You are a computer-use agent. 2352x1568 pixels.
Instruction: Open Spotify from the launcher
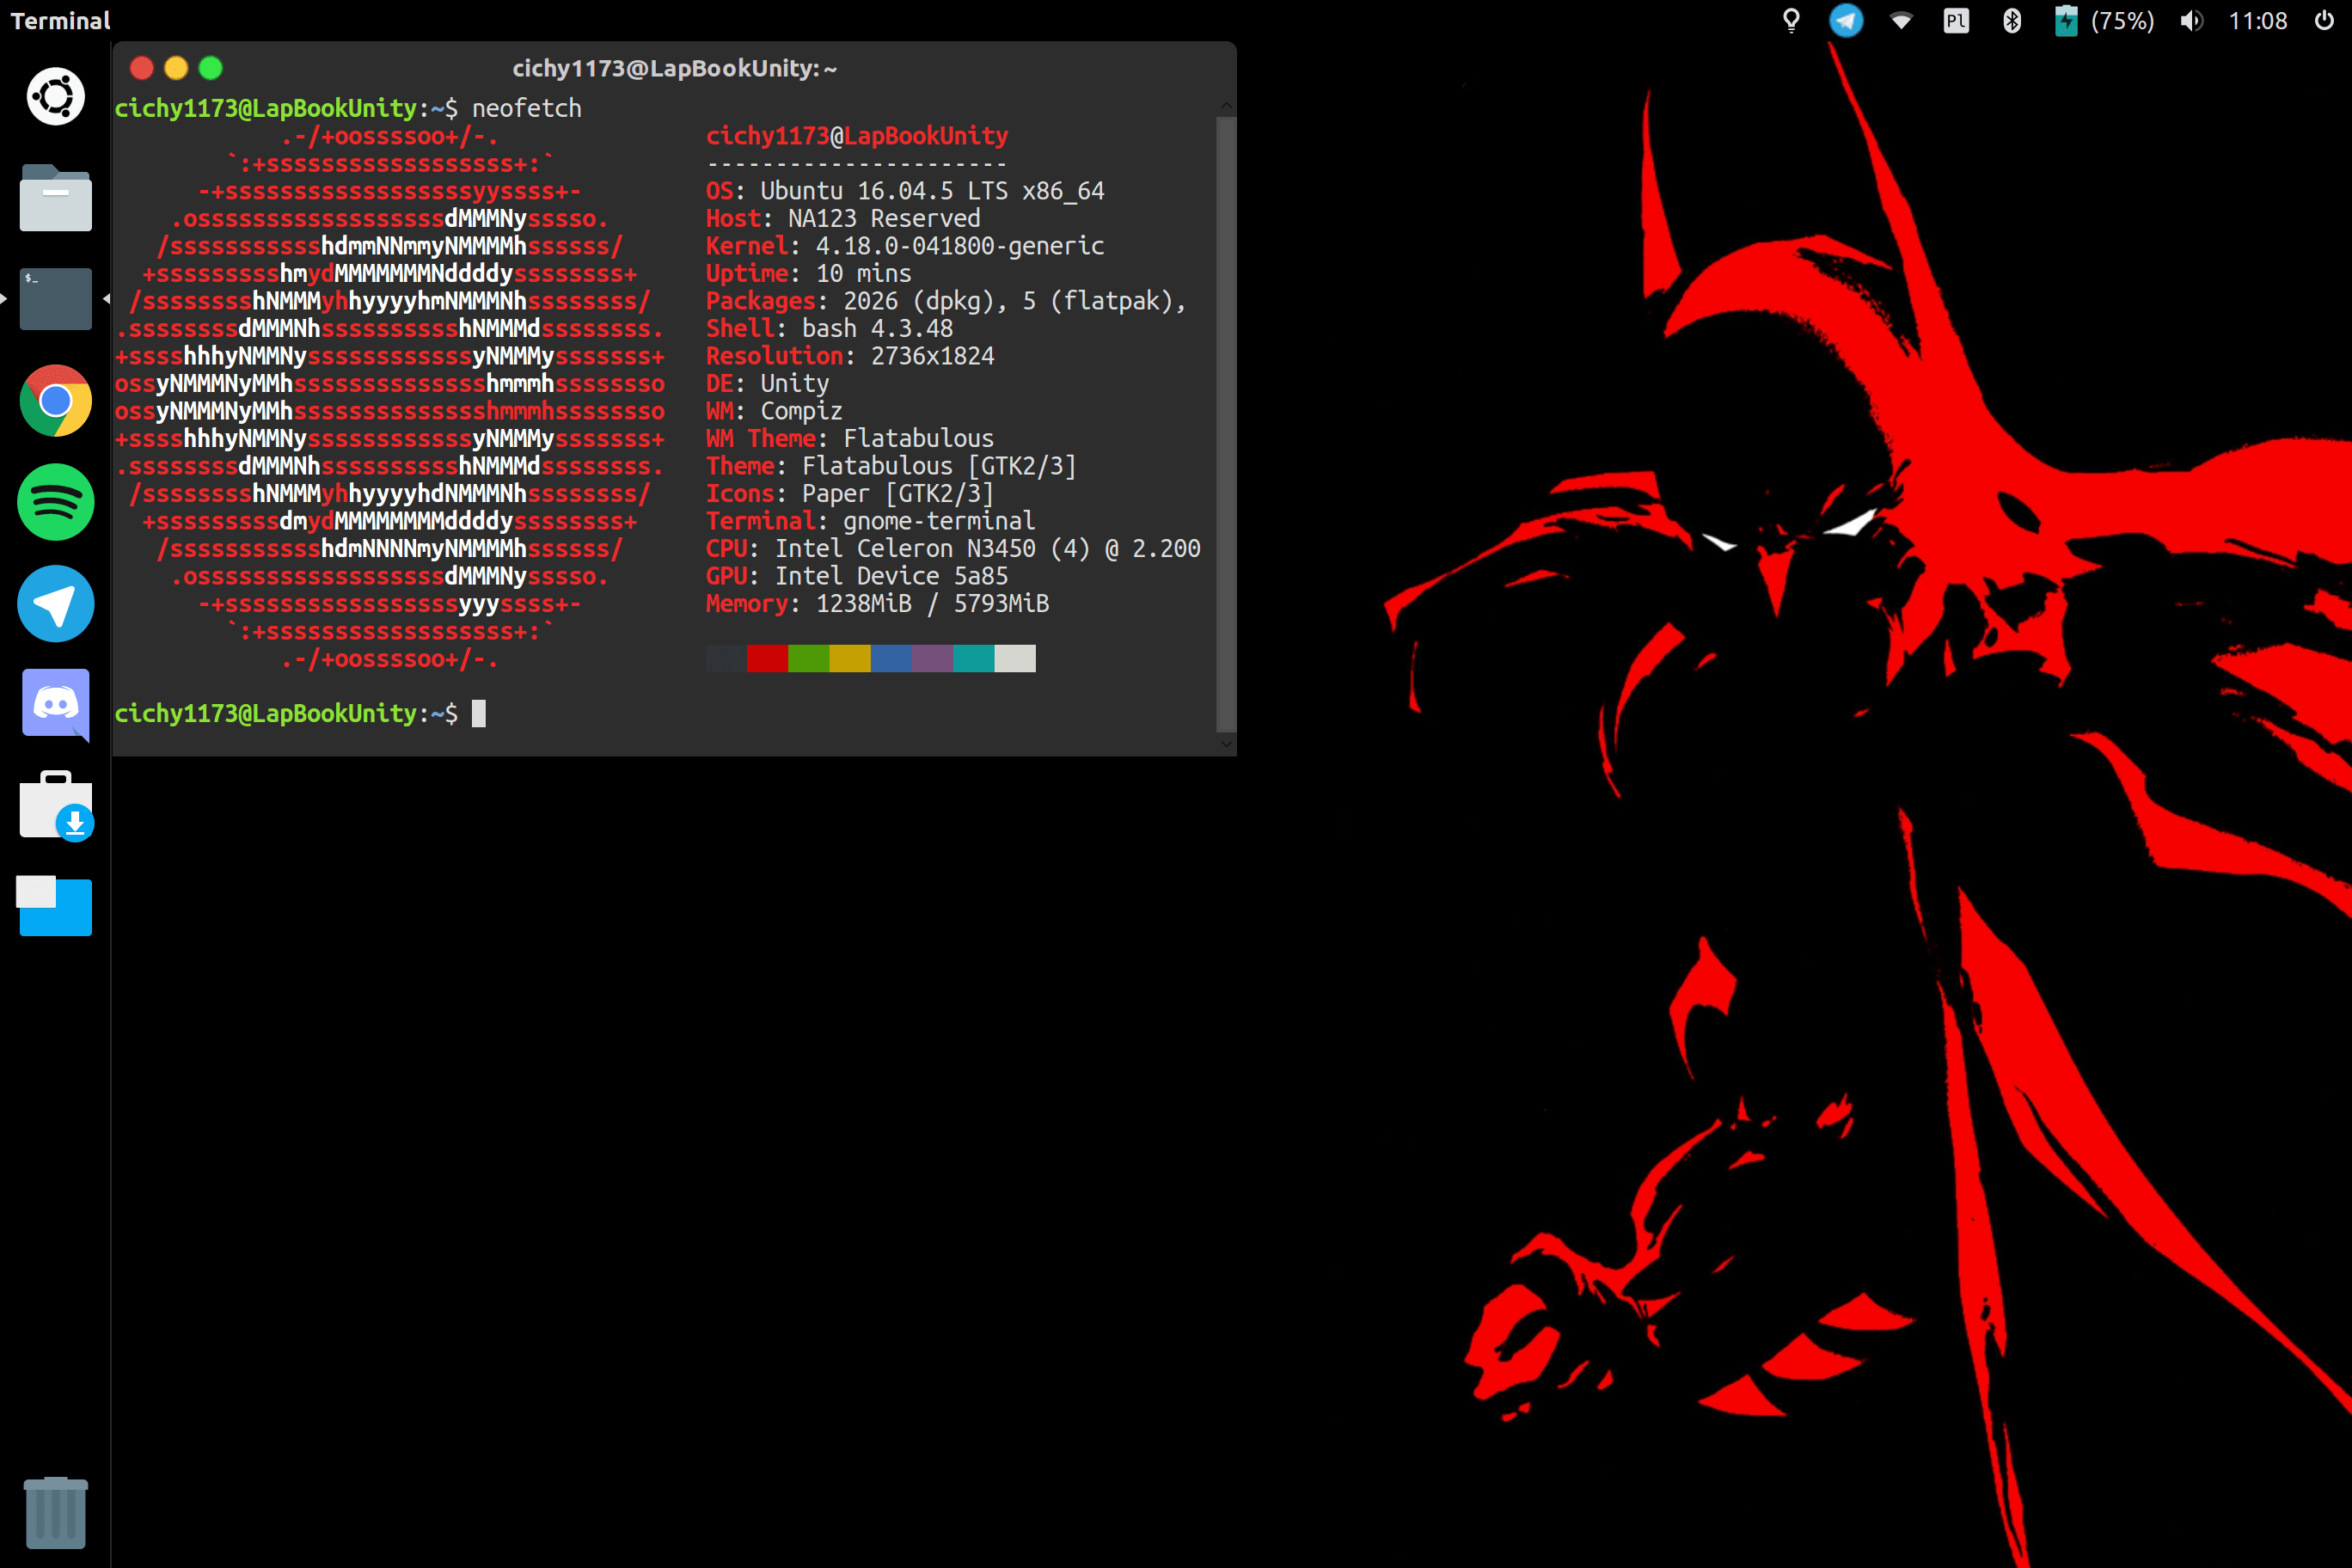point(55,502)
